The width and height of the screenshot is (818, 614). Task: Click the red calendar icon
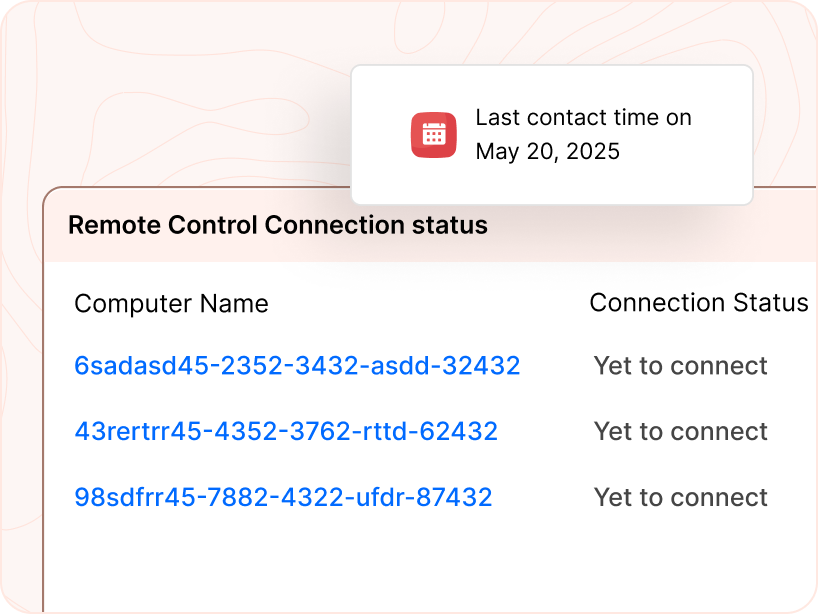tap(434, 135)
